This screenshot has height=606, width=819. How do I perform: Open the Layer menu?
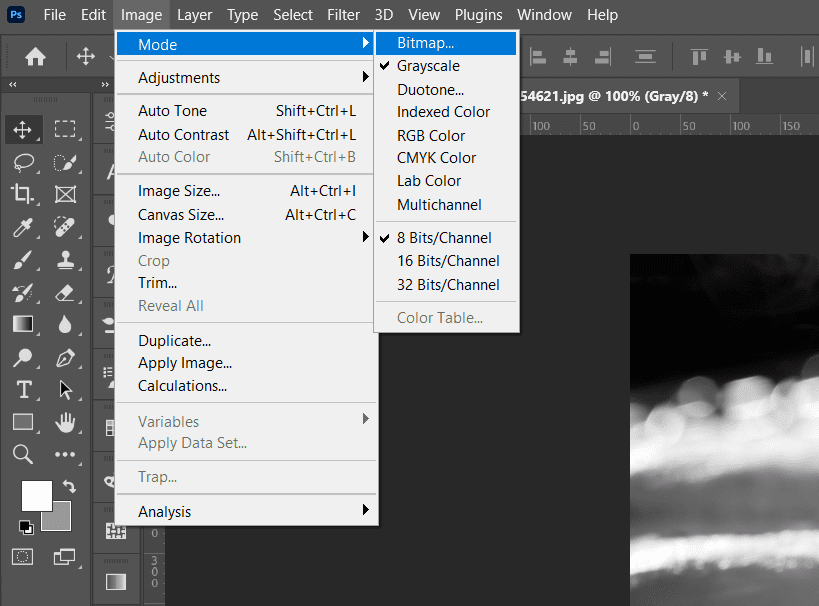pos(194,15)
